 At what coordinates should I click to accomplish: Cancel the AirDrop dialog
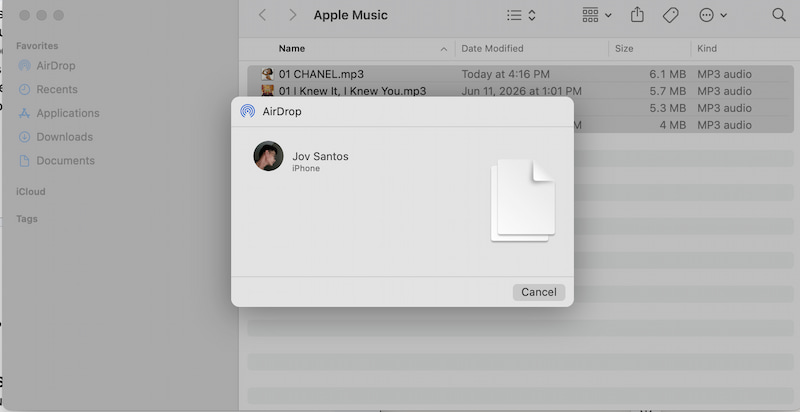coord(539,292)
